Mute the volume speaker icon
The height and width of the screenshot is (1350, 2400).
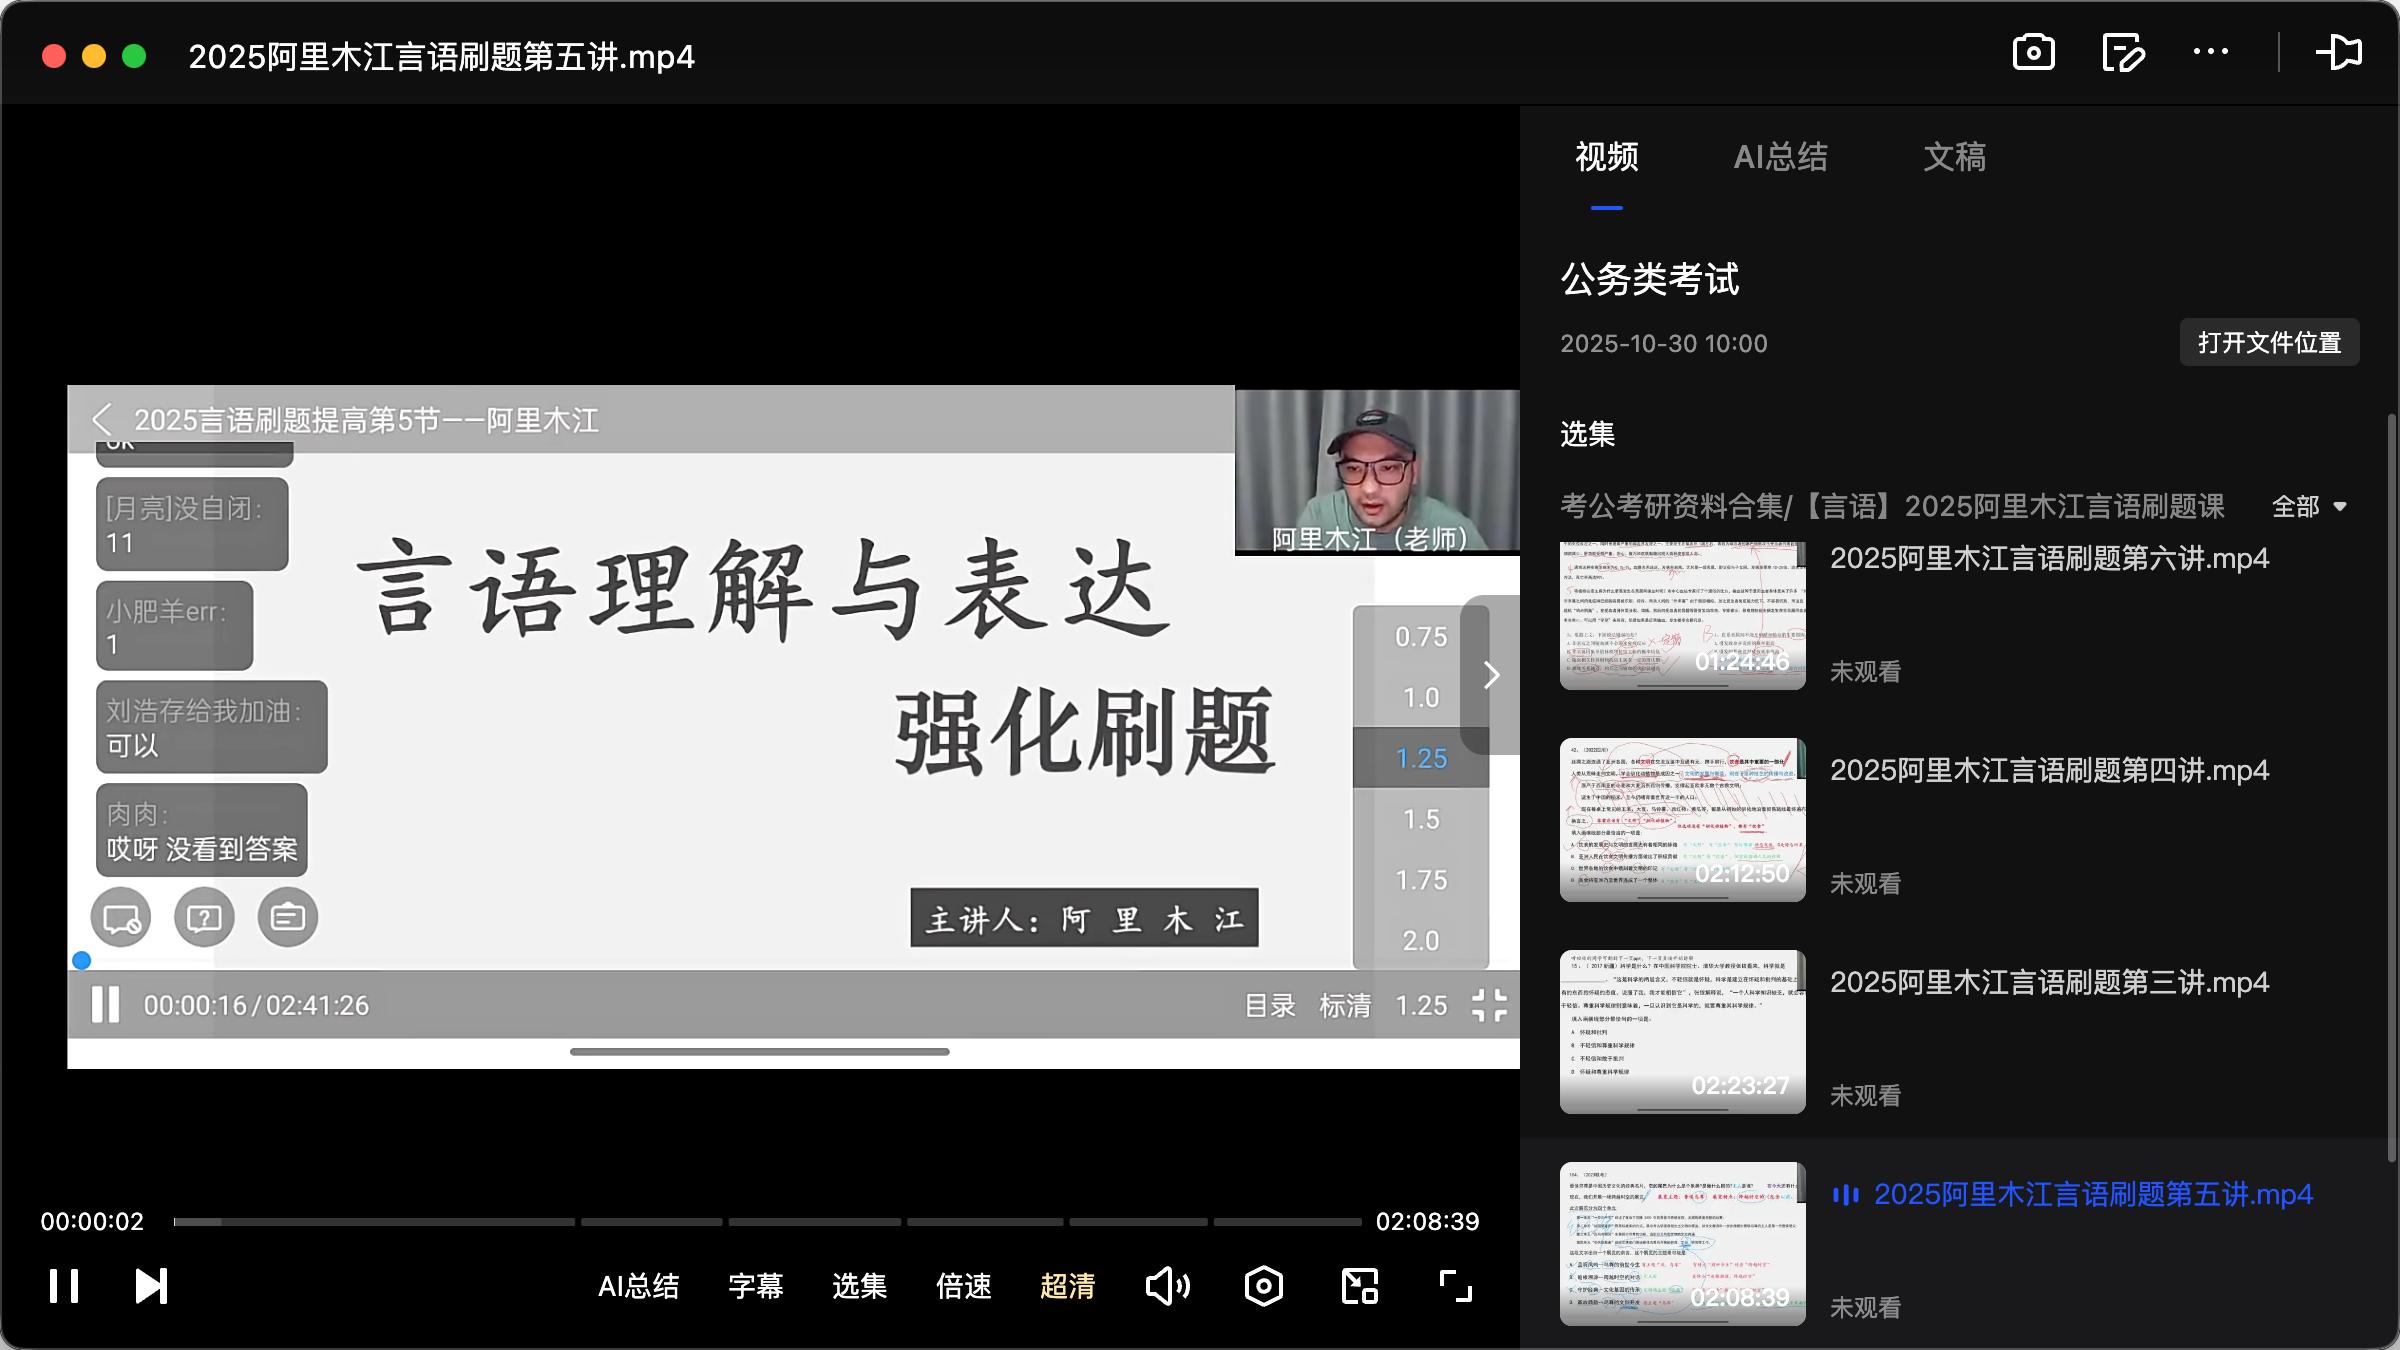tap(1167, 1285)
